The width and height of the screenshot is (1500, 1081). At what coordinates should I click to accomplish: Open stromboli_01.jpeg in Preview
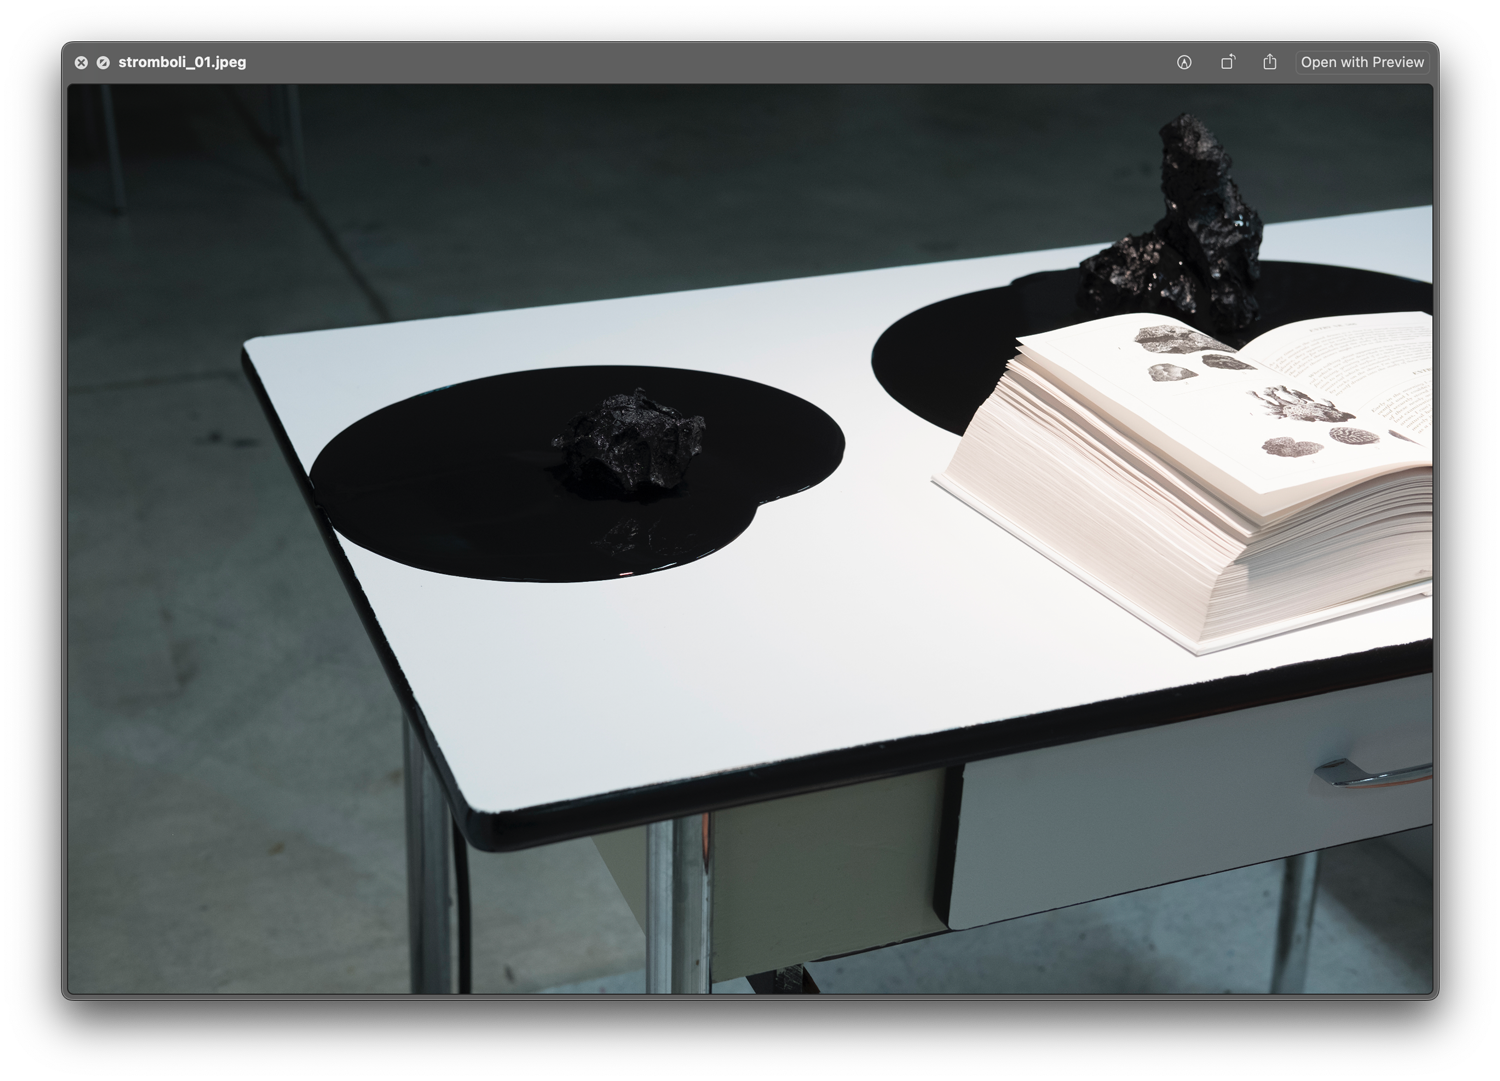point(1362,62)
